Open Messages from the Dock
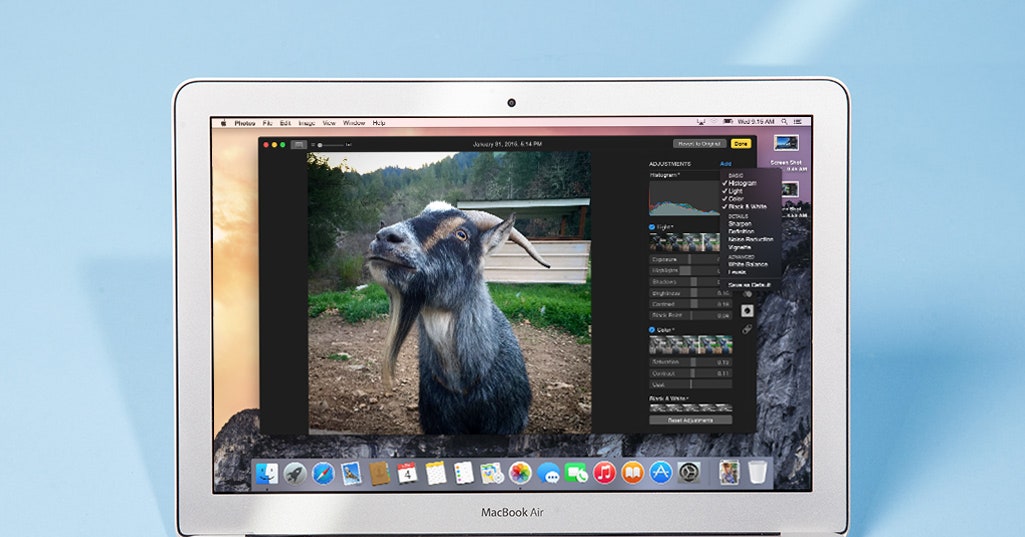This screenshot has height=537, width=1025. pos(548,473)
